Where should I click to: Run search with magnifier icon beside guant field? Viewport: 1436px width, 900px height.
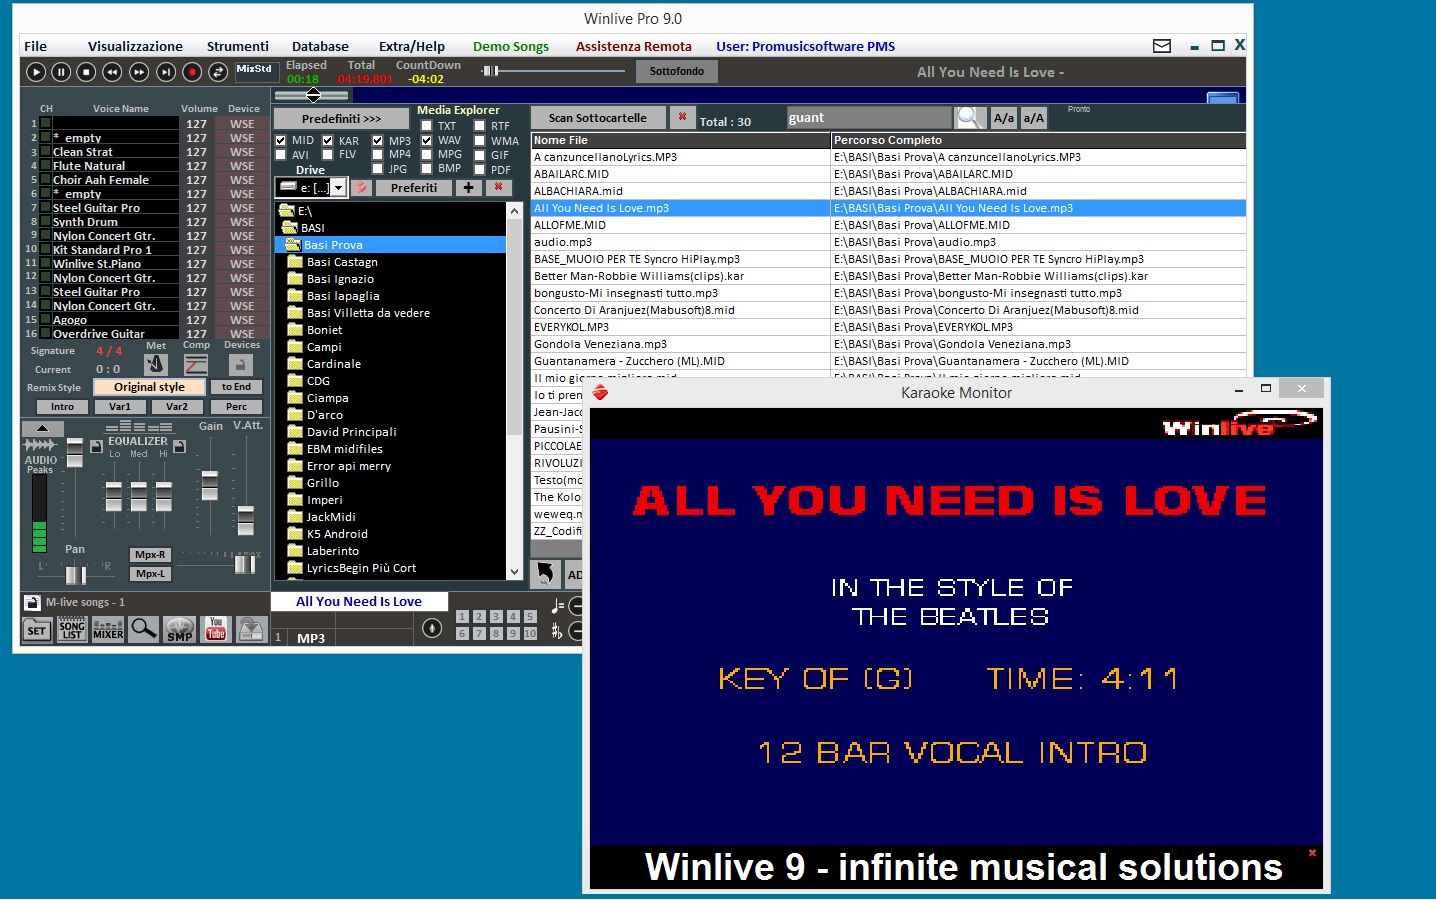tap(969, 118)
